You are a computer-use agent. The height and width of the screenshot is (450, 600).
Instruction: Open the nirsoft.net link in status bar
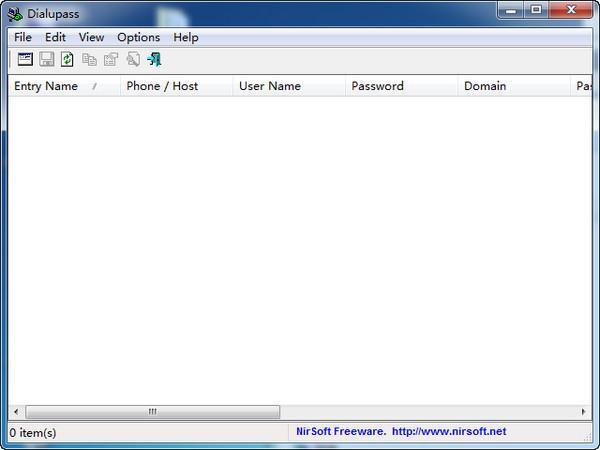[449, 432]
